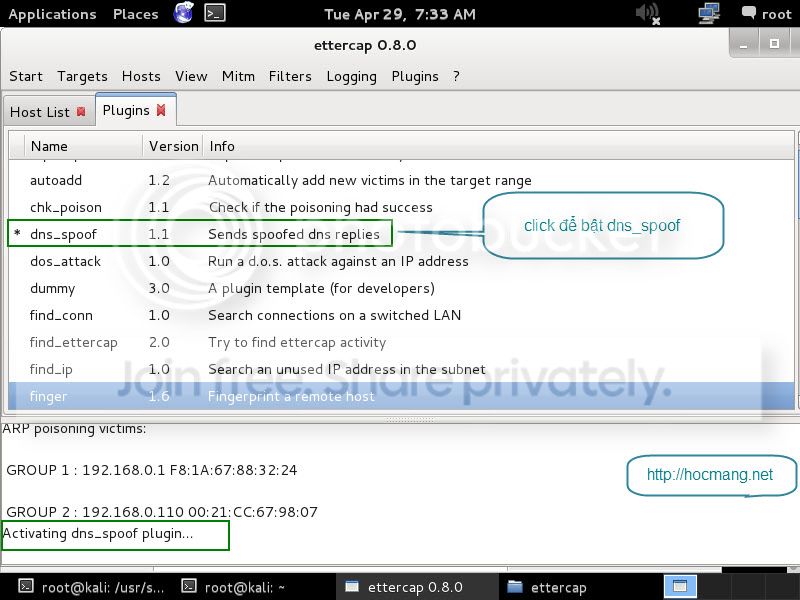
Task: Open the Hosts menu
Action: click(x=141, y=77)
